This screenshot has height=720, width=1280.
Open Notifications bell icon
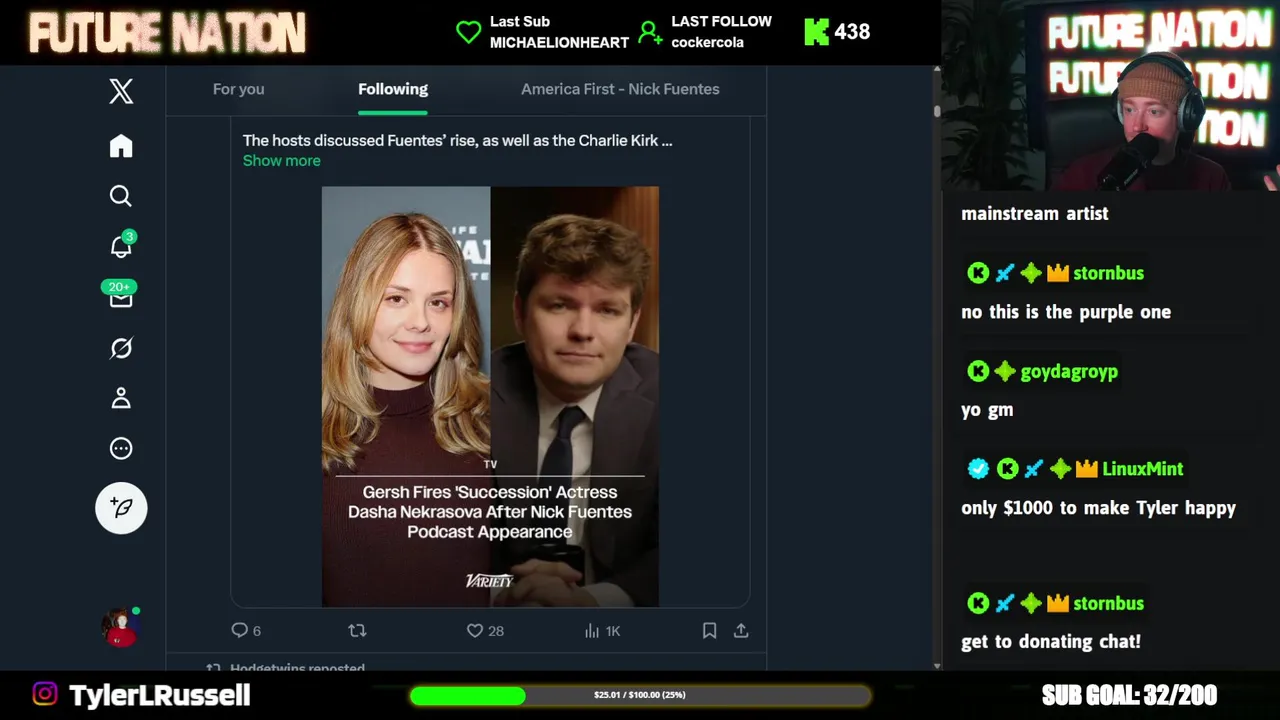[121, 246]
